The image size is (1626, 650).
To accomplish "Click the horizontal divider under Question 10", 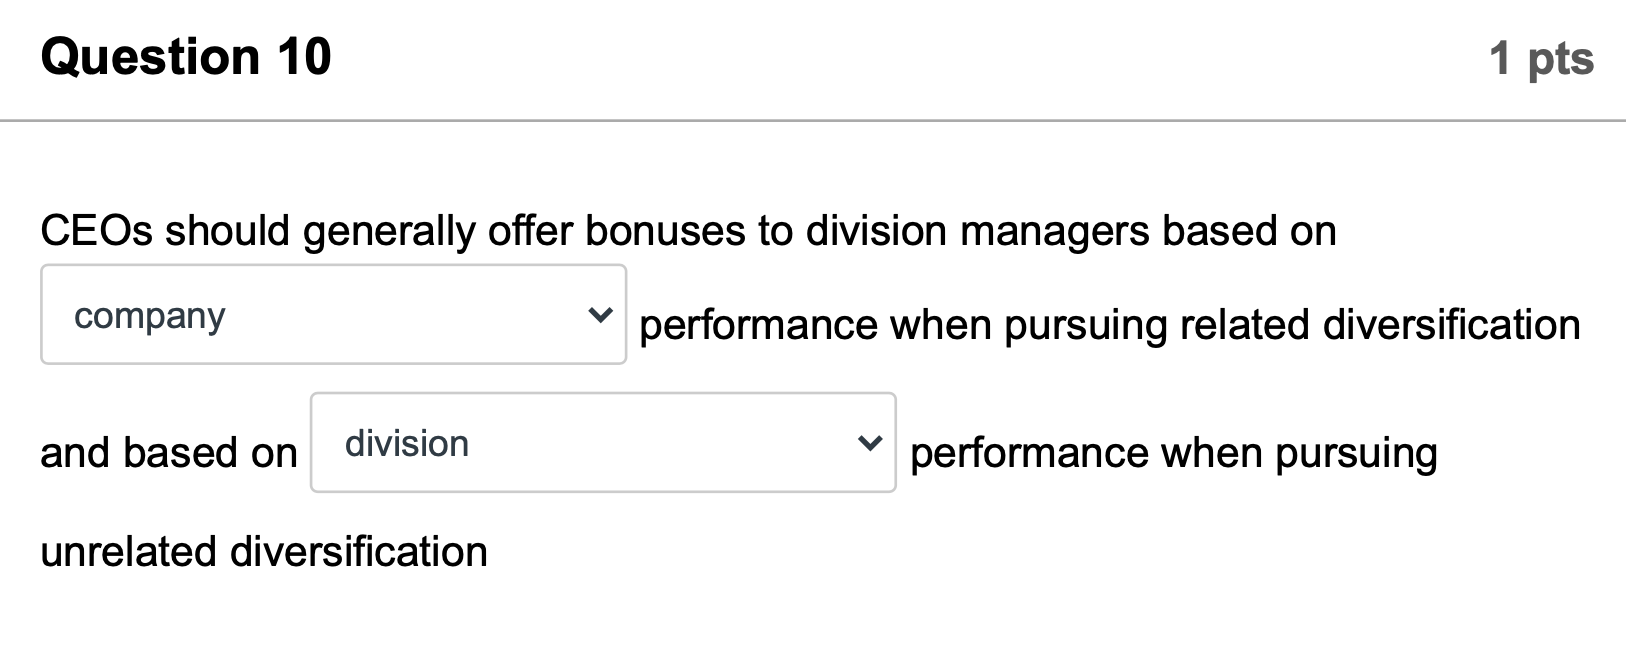I will [813, 121].
